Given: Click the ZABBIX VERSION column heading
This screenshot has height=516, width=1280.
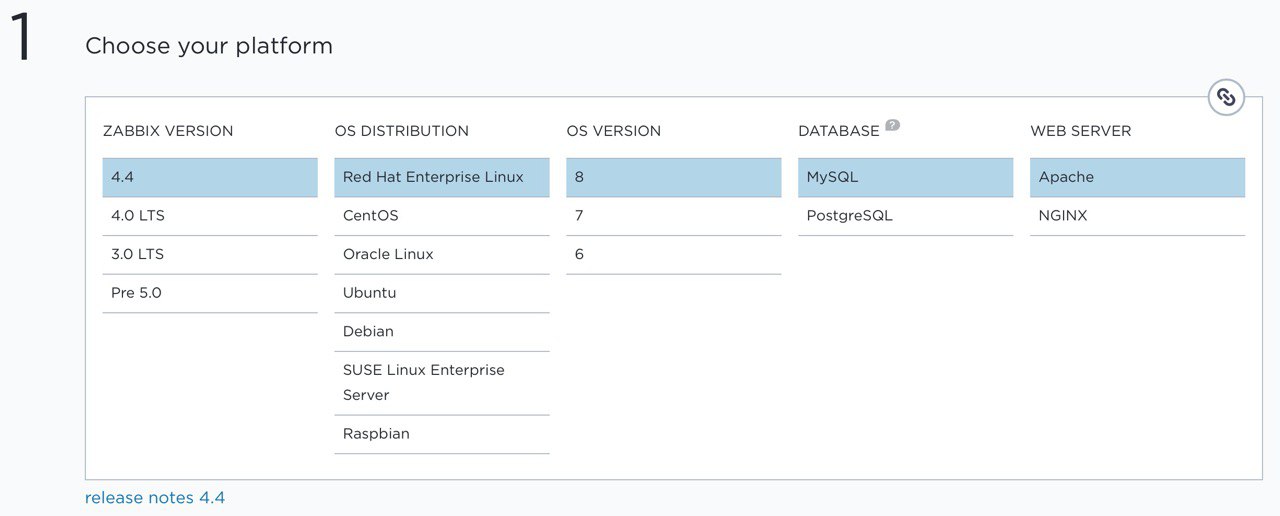Looking at the screenshot, I should 168,131.
